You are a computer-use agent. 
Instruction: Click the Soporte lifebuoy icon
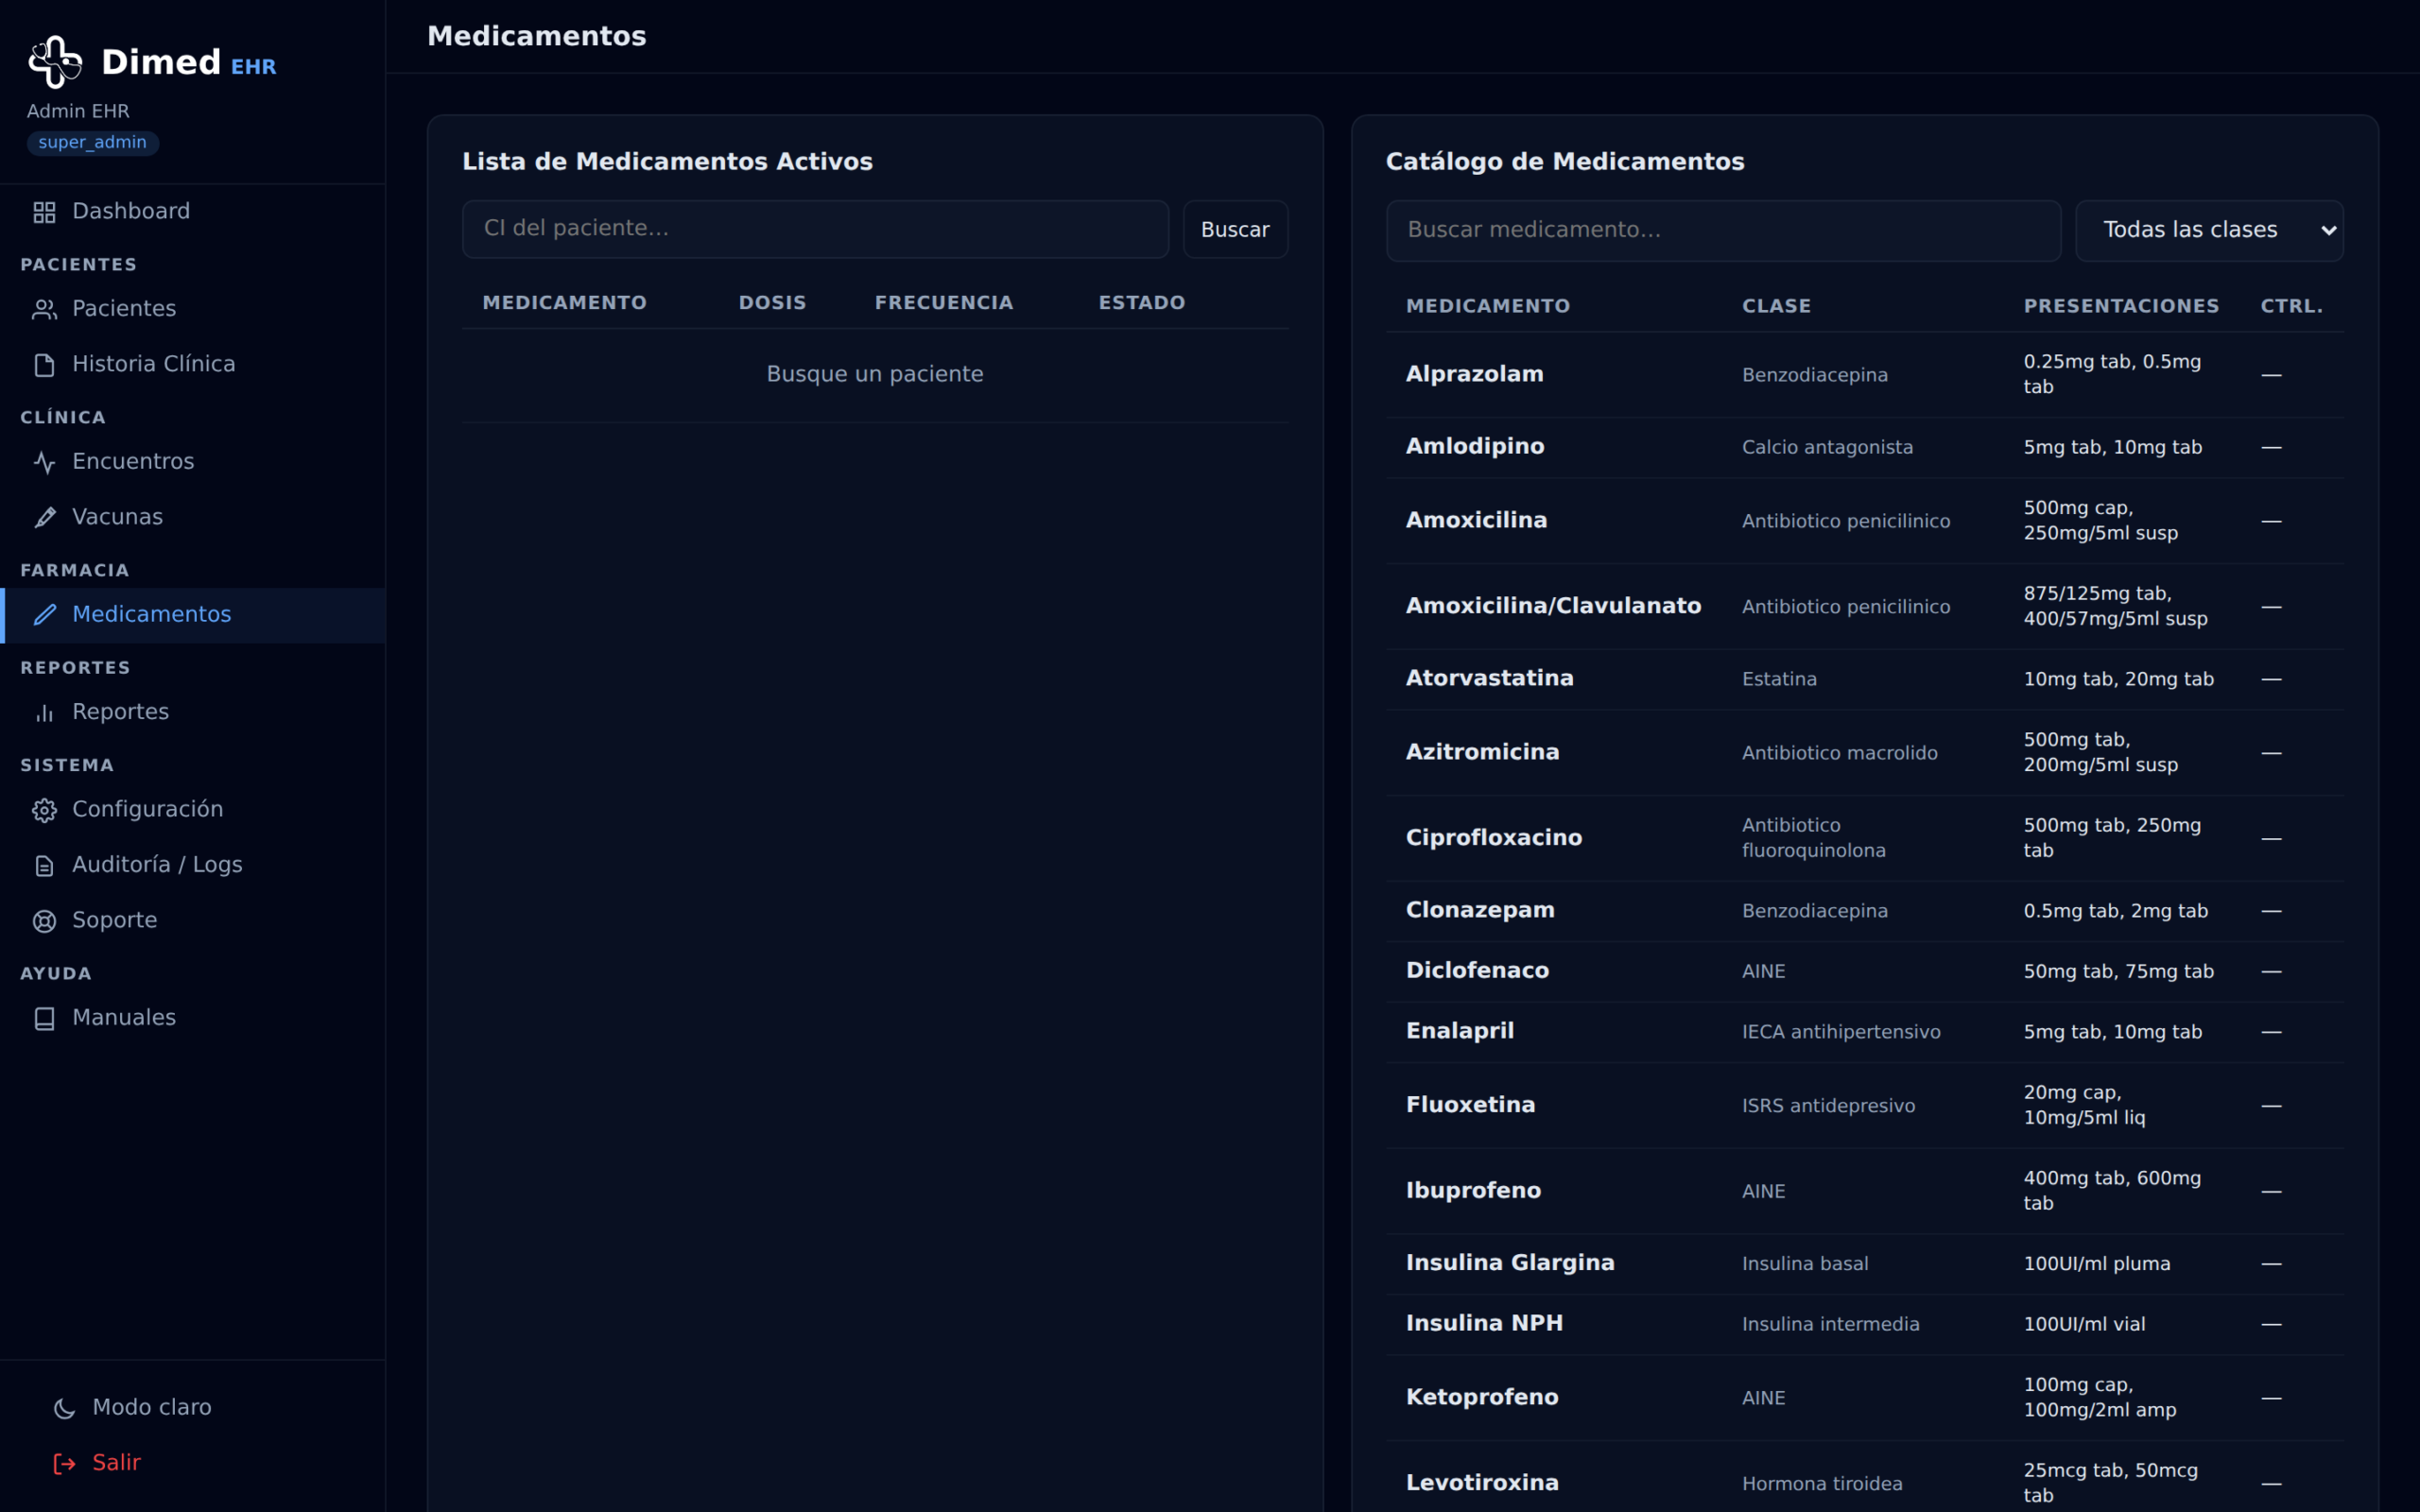(44, 921)
